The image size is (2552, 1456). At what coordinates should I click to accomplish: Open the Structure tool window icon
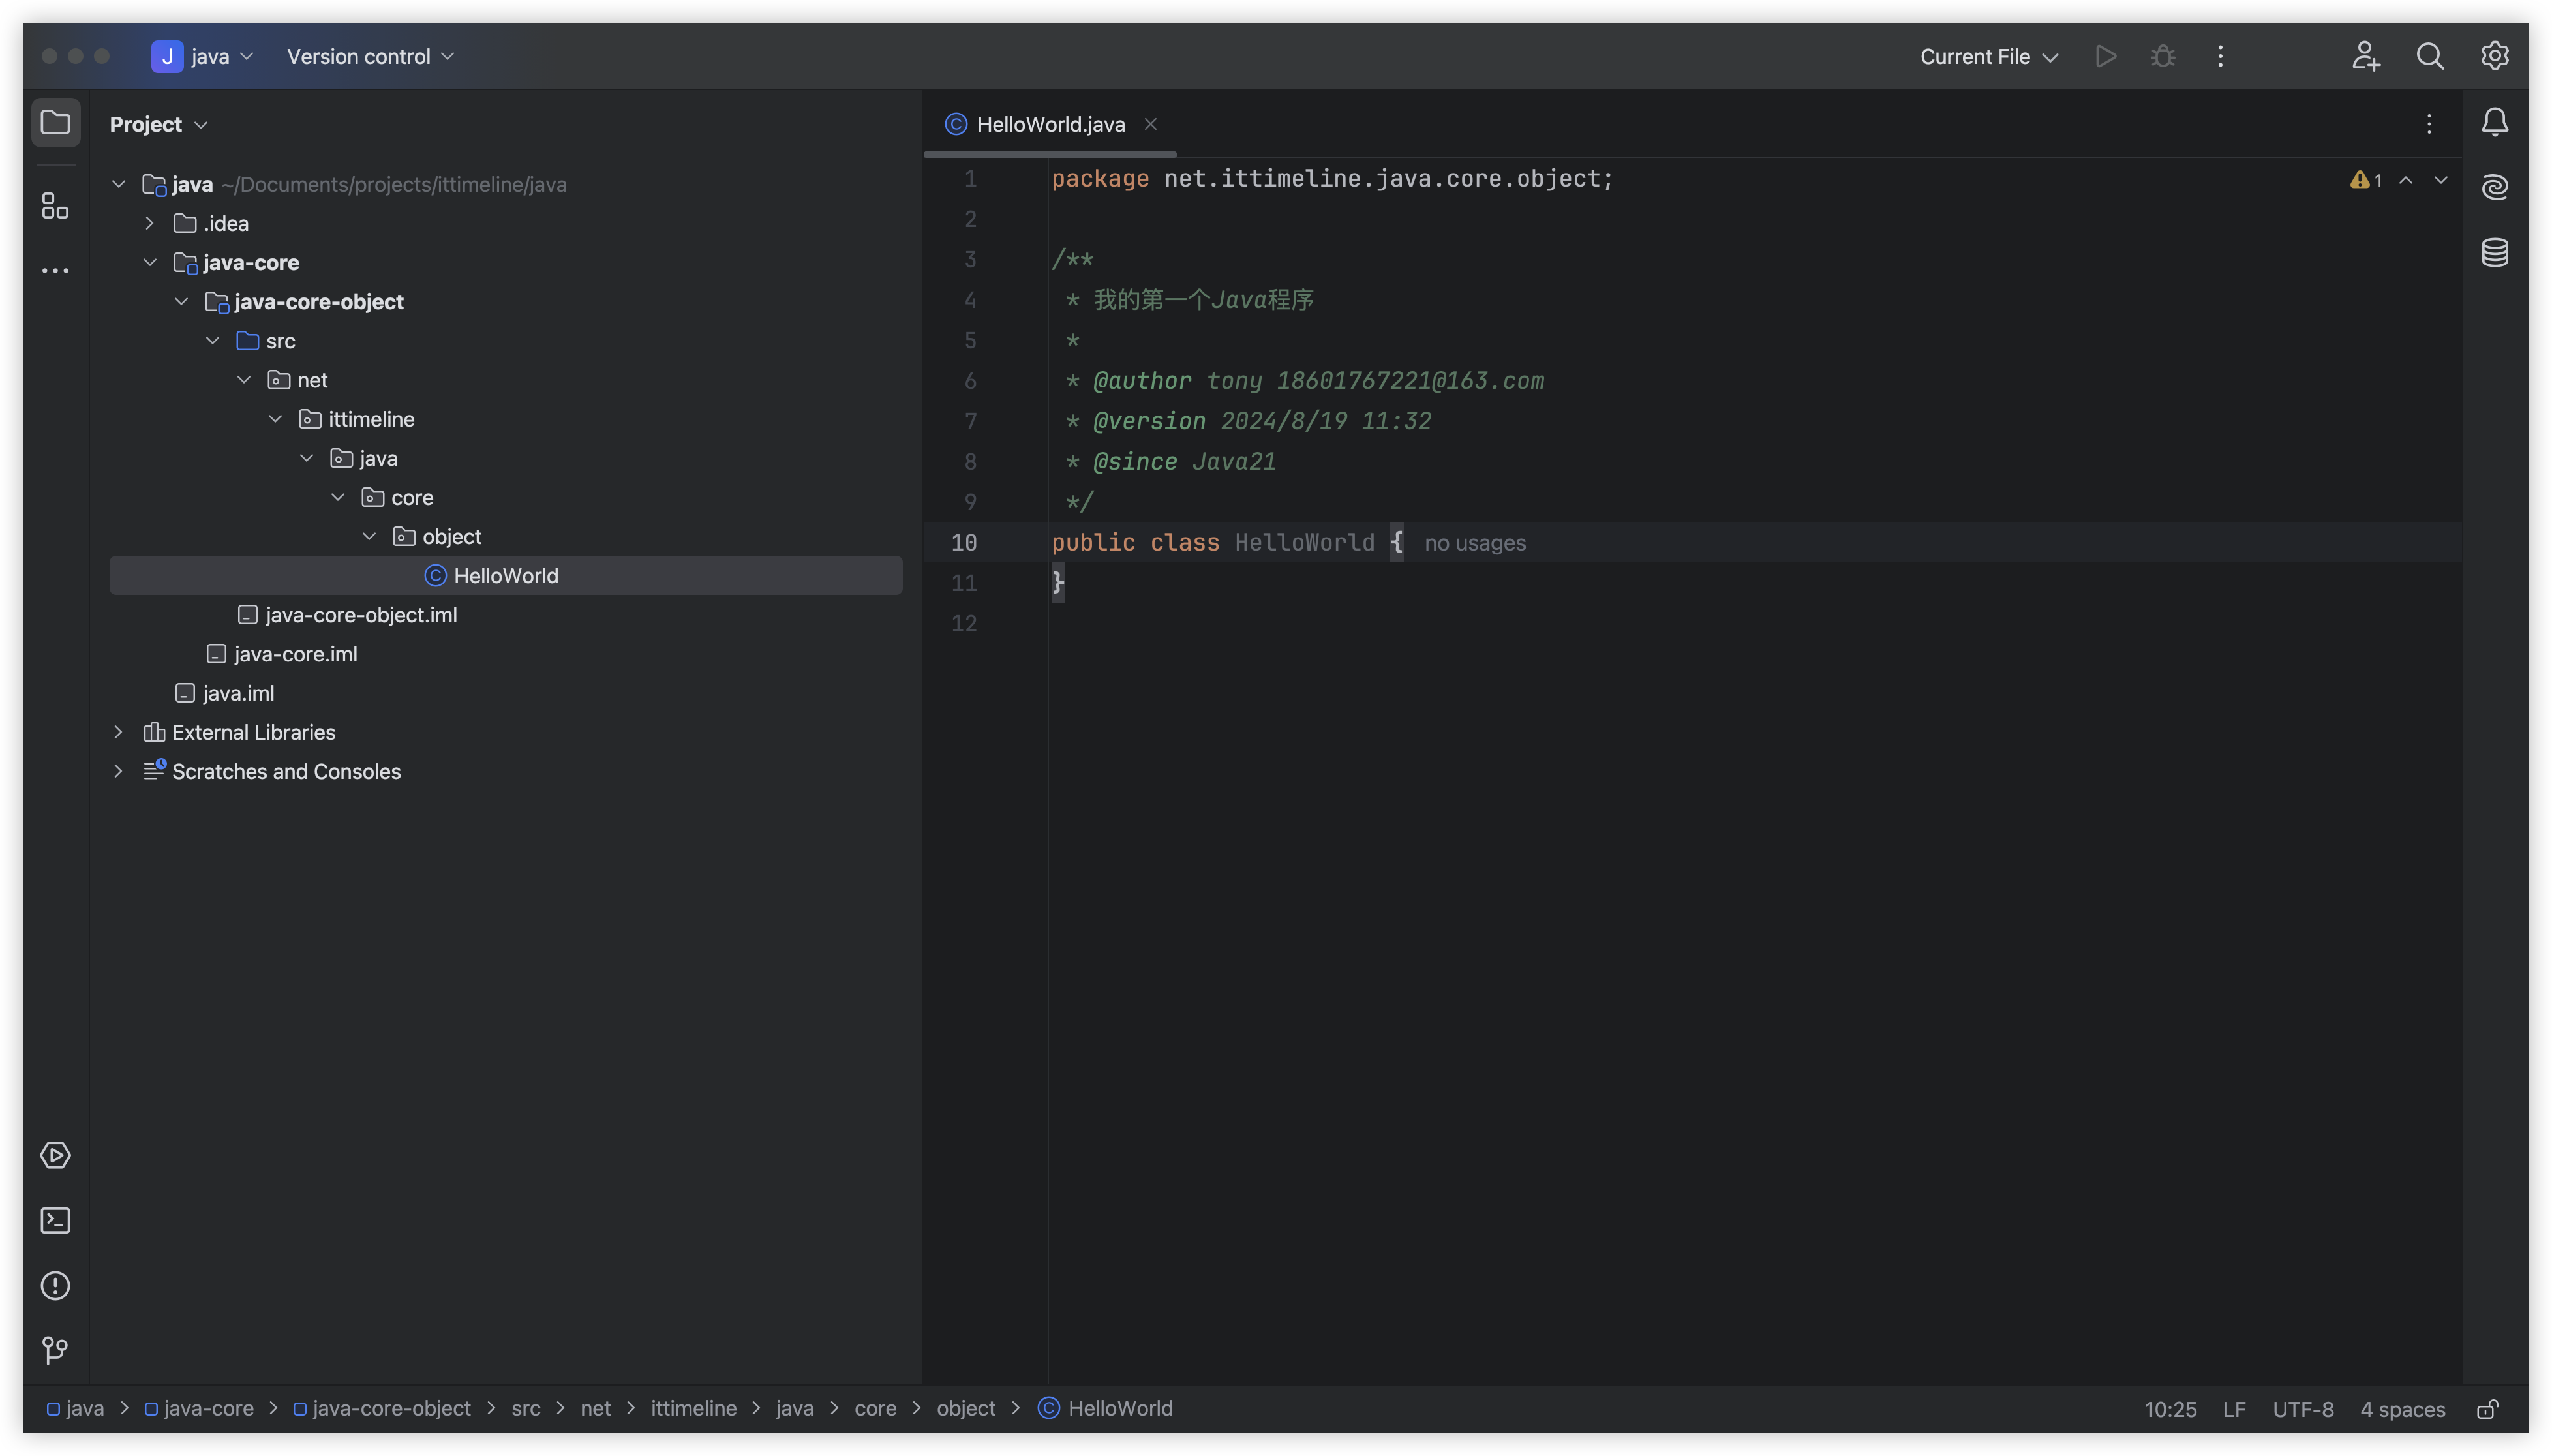[55, 207]
